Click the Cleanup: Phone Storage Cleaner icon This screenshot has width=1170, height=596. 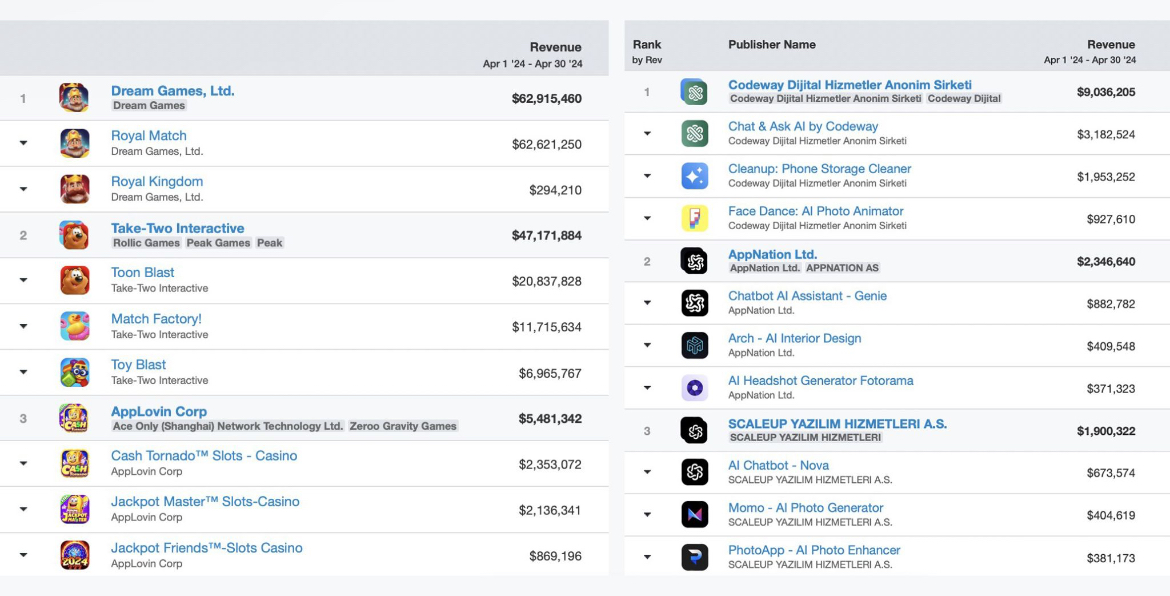click(695, 176)
